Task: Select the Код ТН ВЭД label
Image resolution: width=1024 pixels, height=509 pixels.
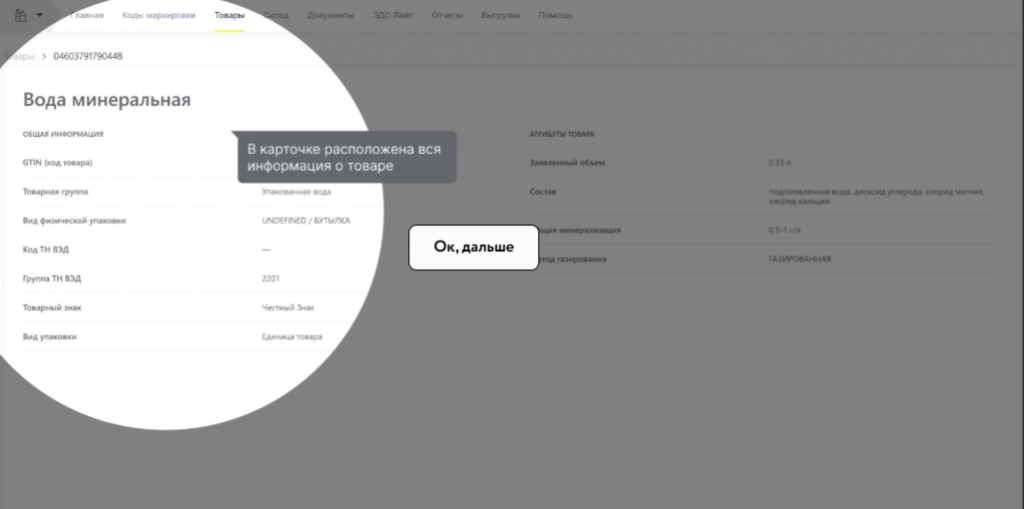Action: coord(46,250)
